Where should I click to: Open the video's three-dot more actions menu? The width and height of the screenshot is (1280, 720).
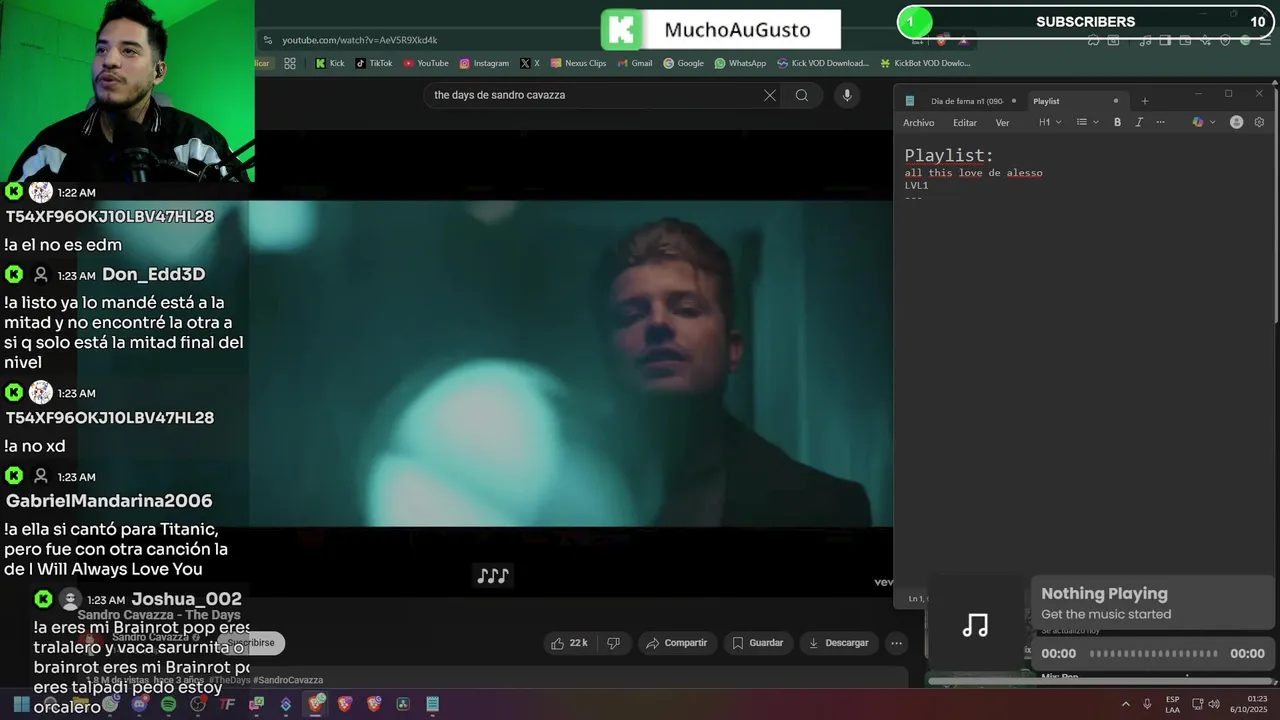coord(897,643)
